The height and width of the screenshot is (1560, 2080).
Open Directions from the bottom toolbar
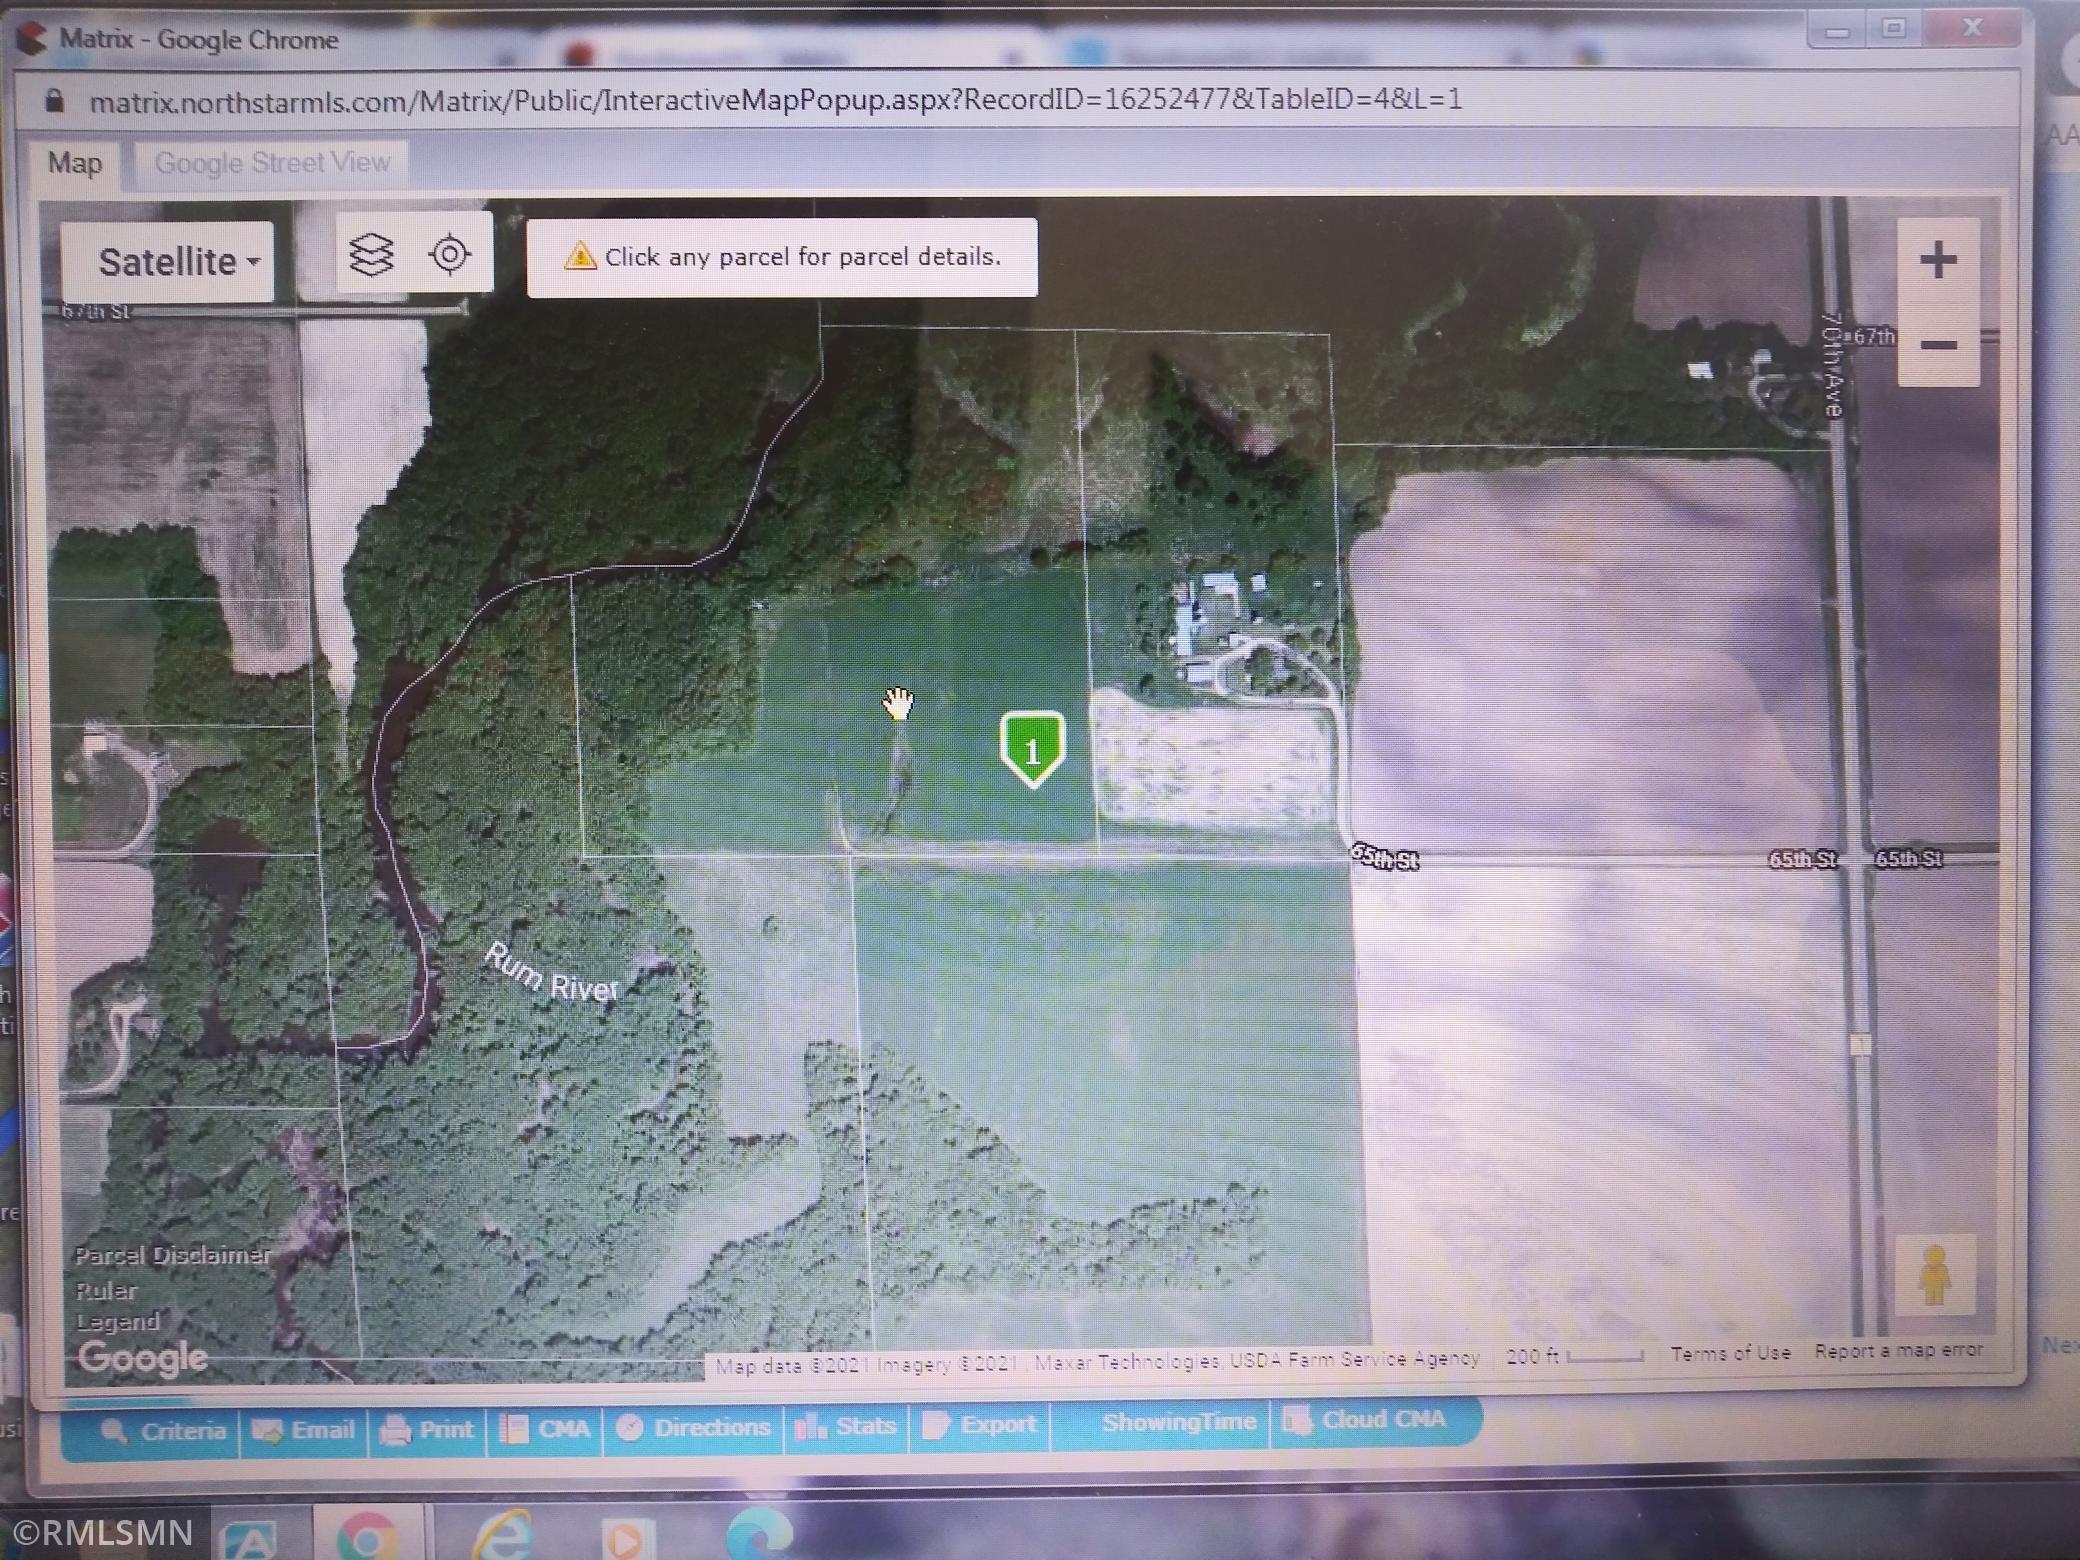click(694, 1428)
